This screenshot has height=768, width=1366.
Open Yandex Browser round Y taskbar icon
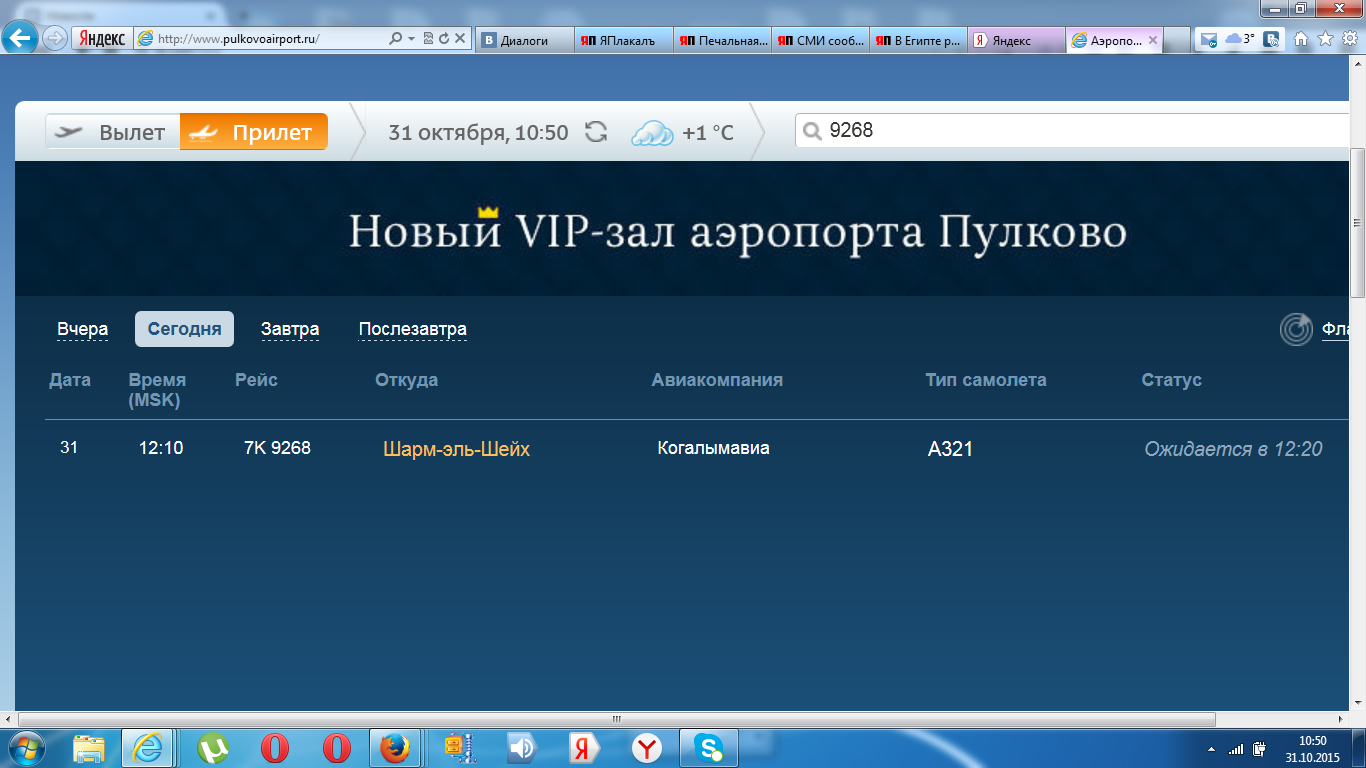pos(647,748)
